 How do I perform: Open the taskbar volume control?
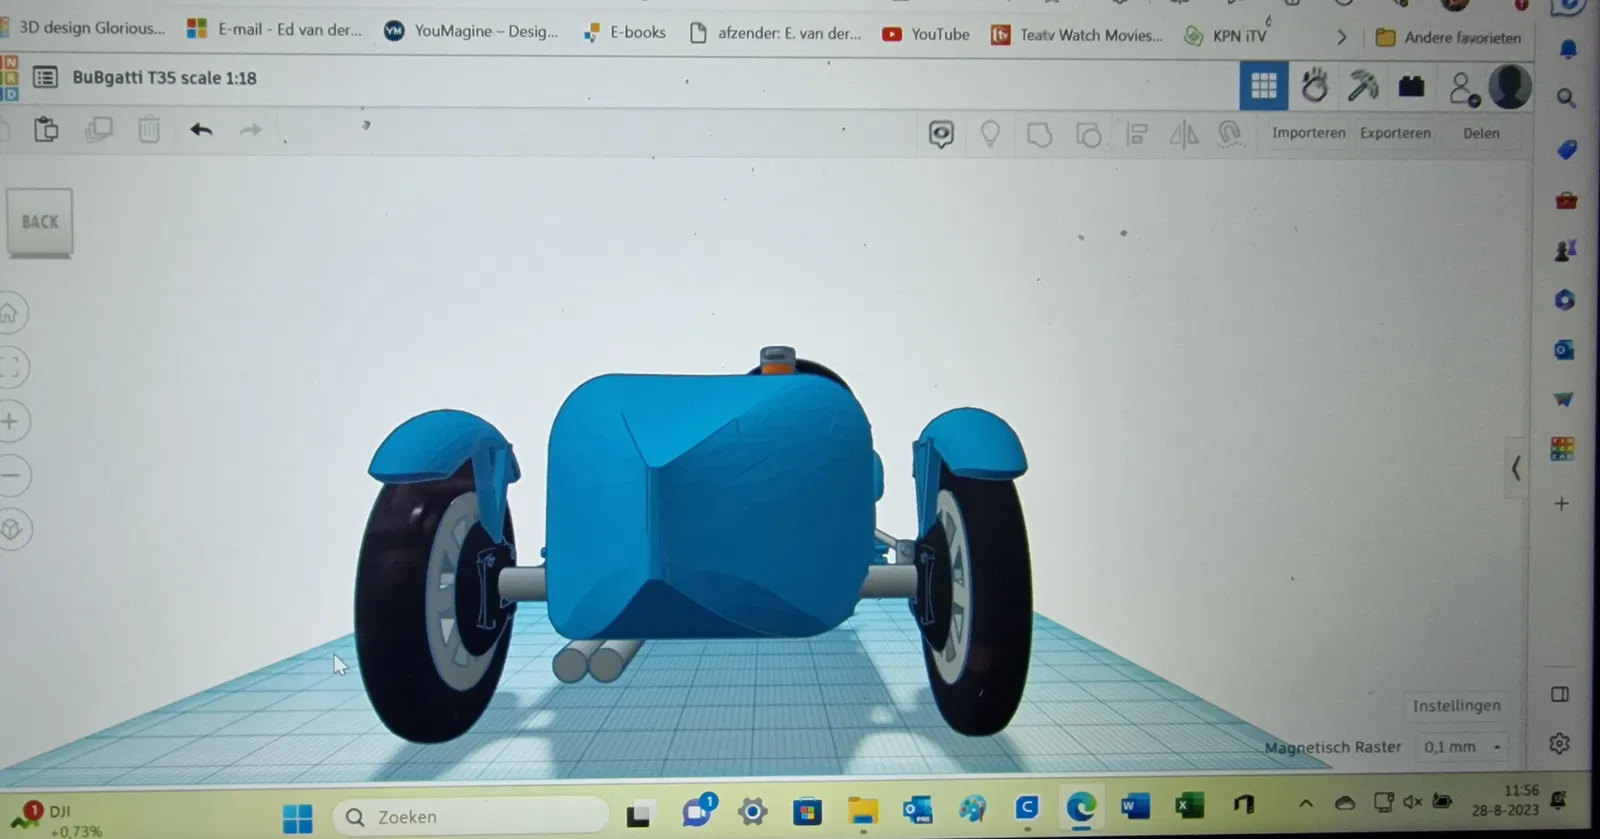click(1412, 802)
